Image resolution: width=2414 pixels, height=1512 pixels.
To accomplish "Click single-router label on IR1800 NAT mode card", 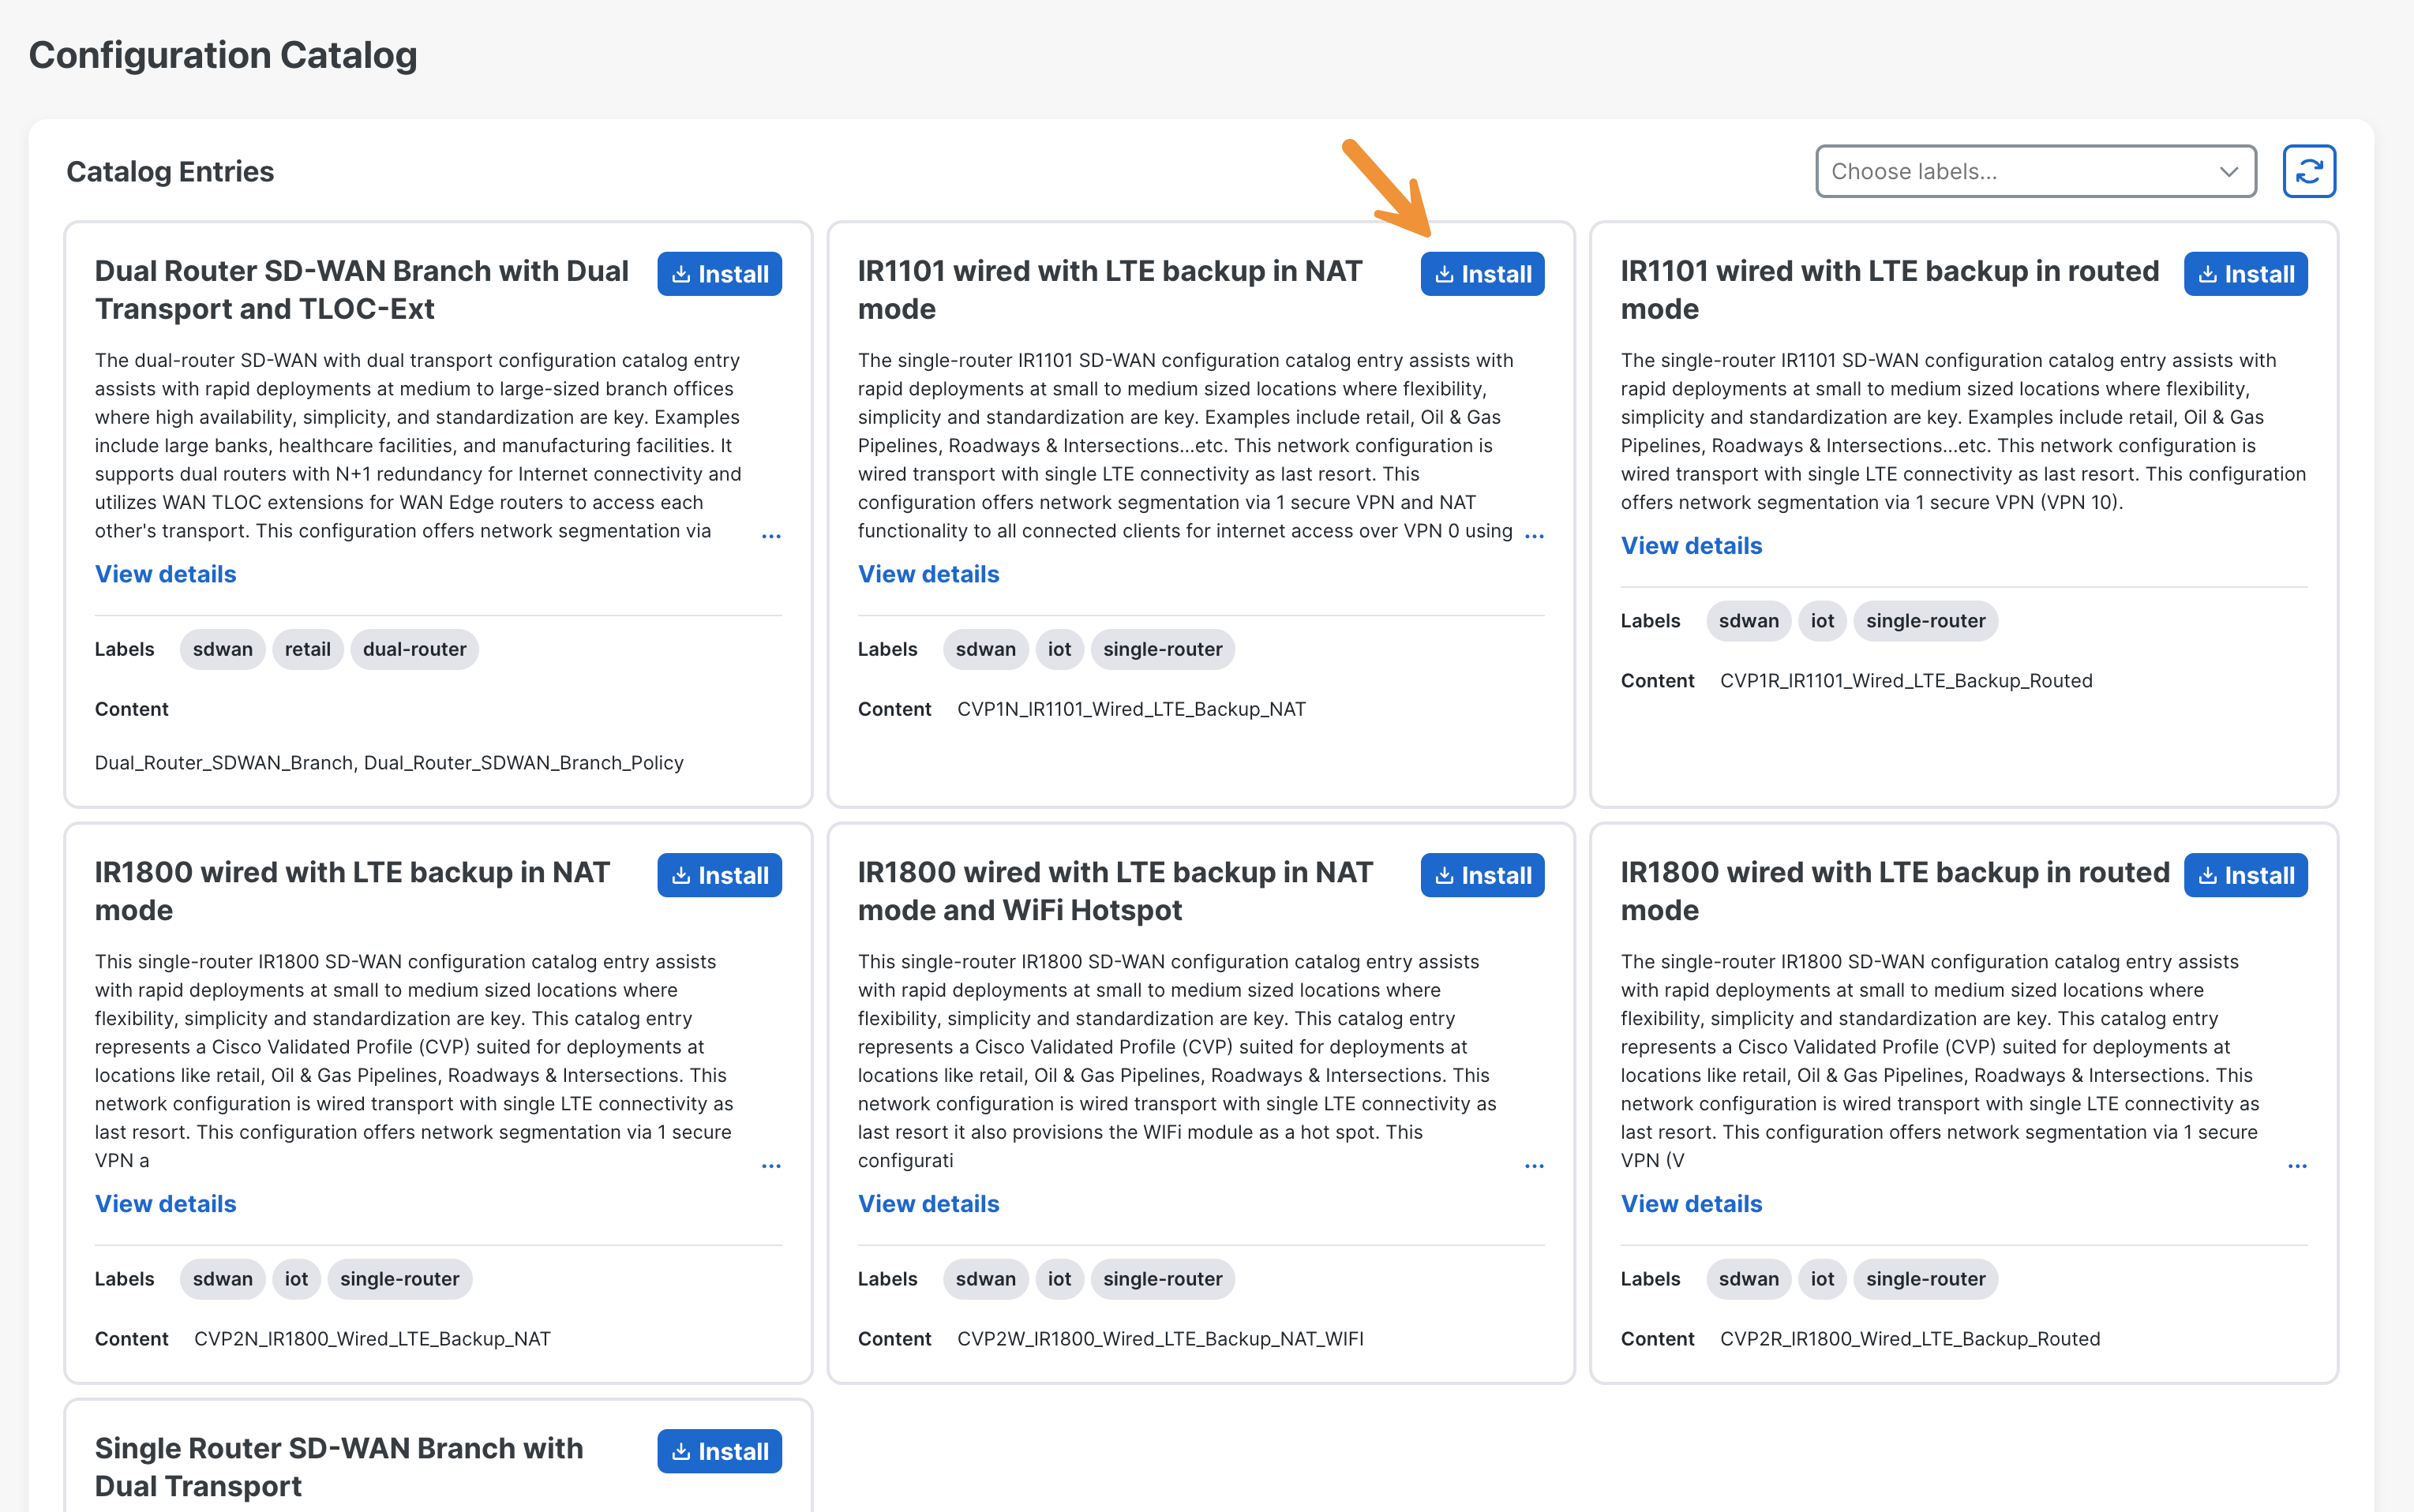I will point(399,1279).
